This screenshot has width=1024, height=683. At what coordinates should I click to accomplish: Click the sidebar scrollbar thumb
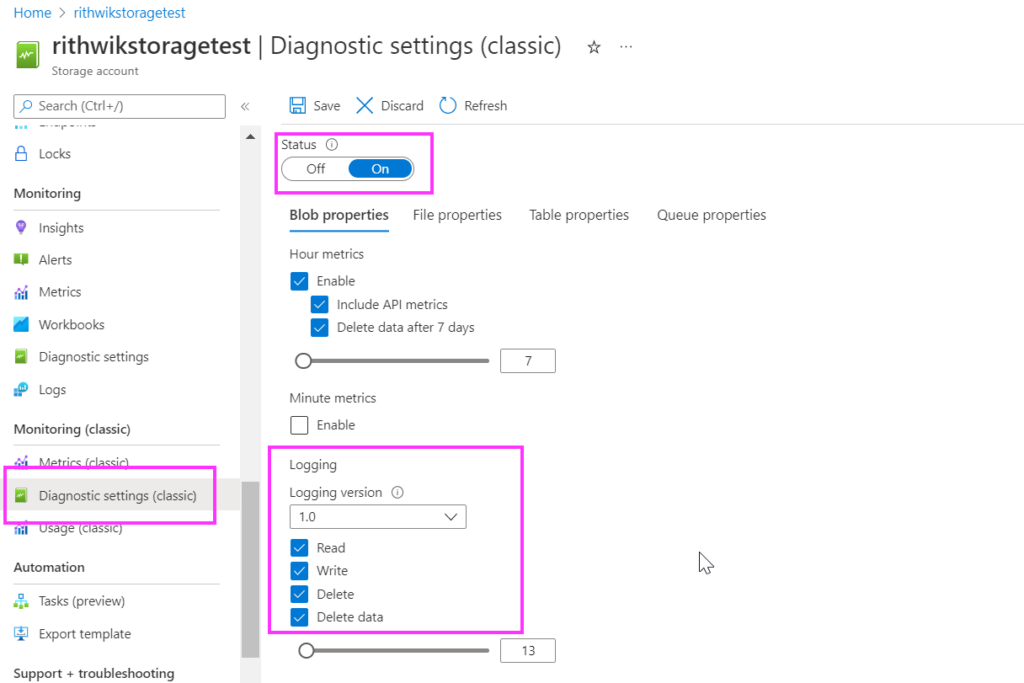pos(250,569)
